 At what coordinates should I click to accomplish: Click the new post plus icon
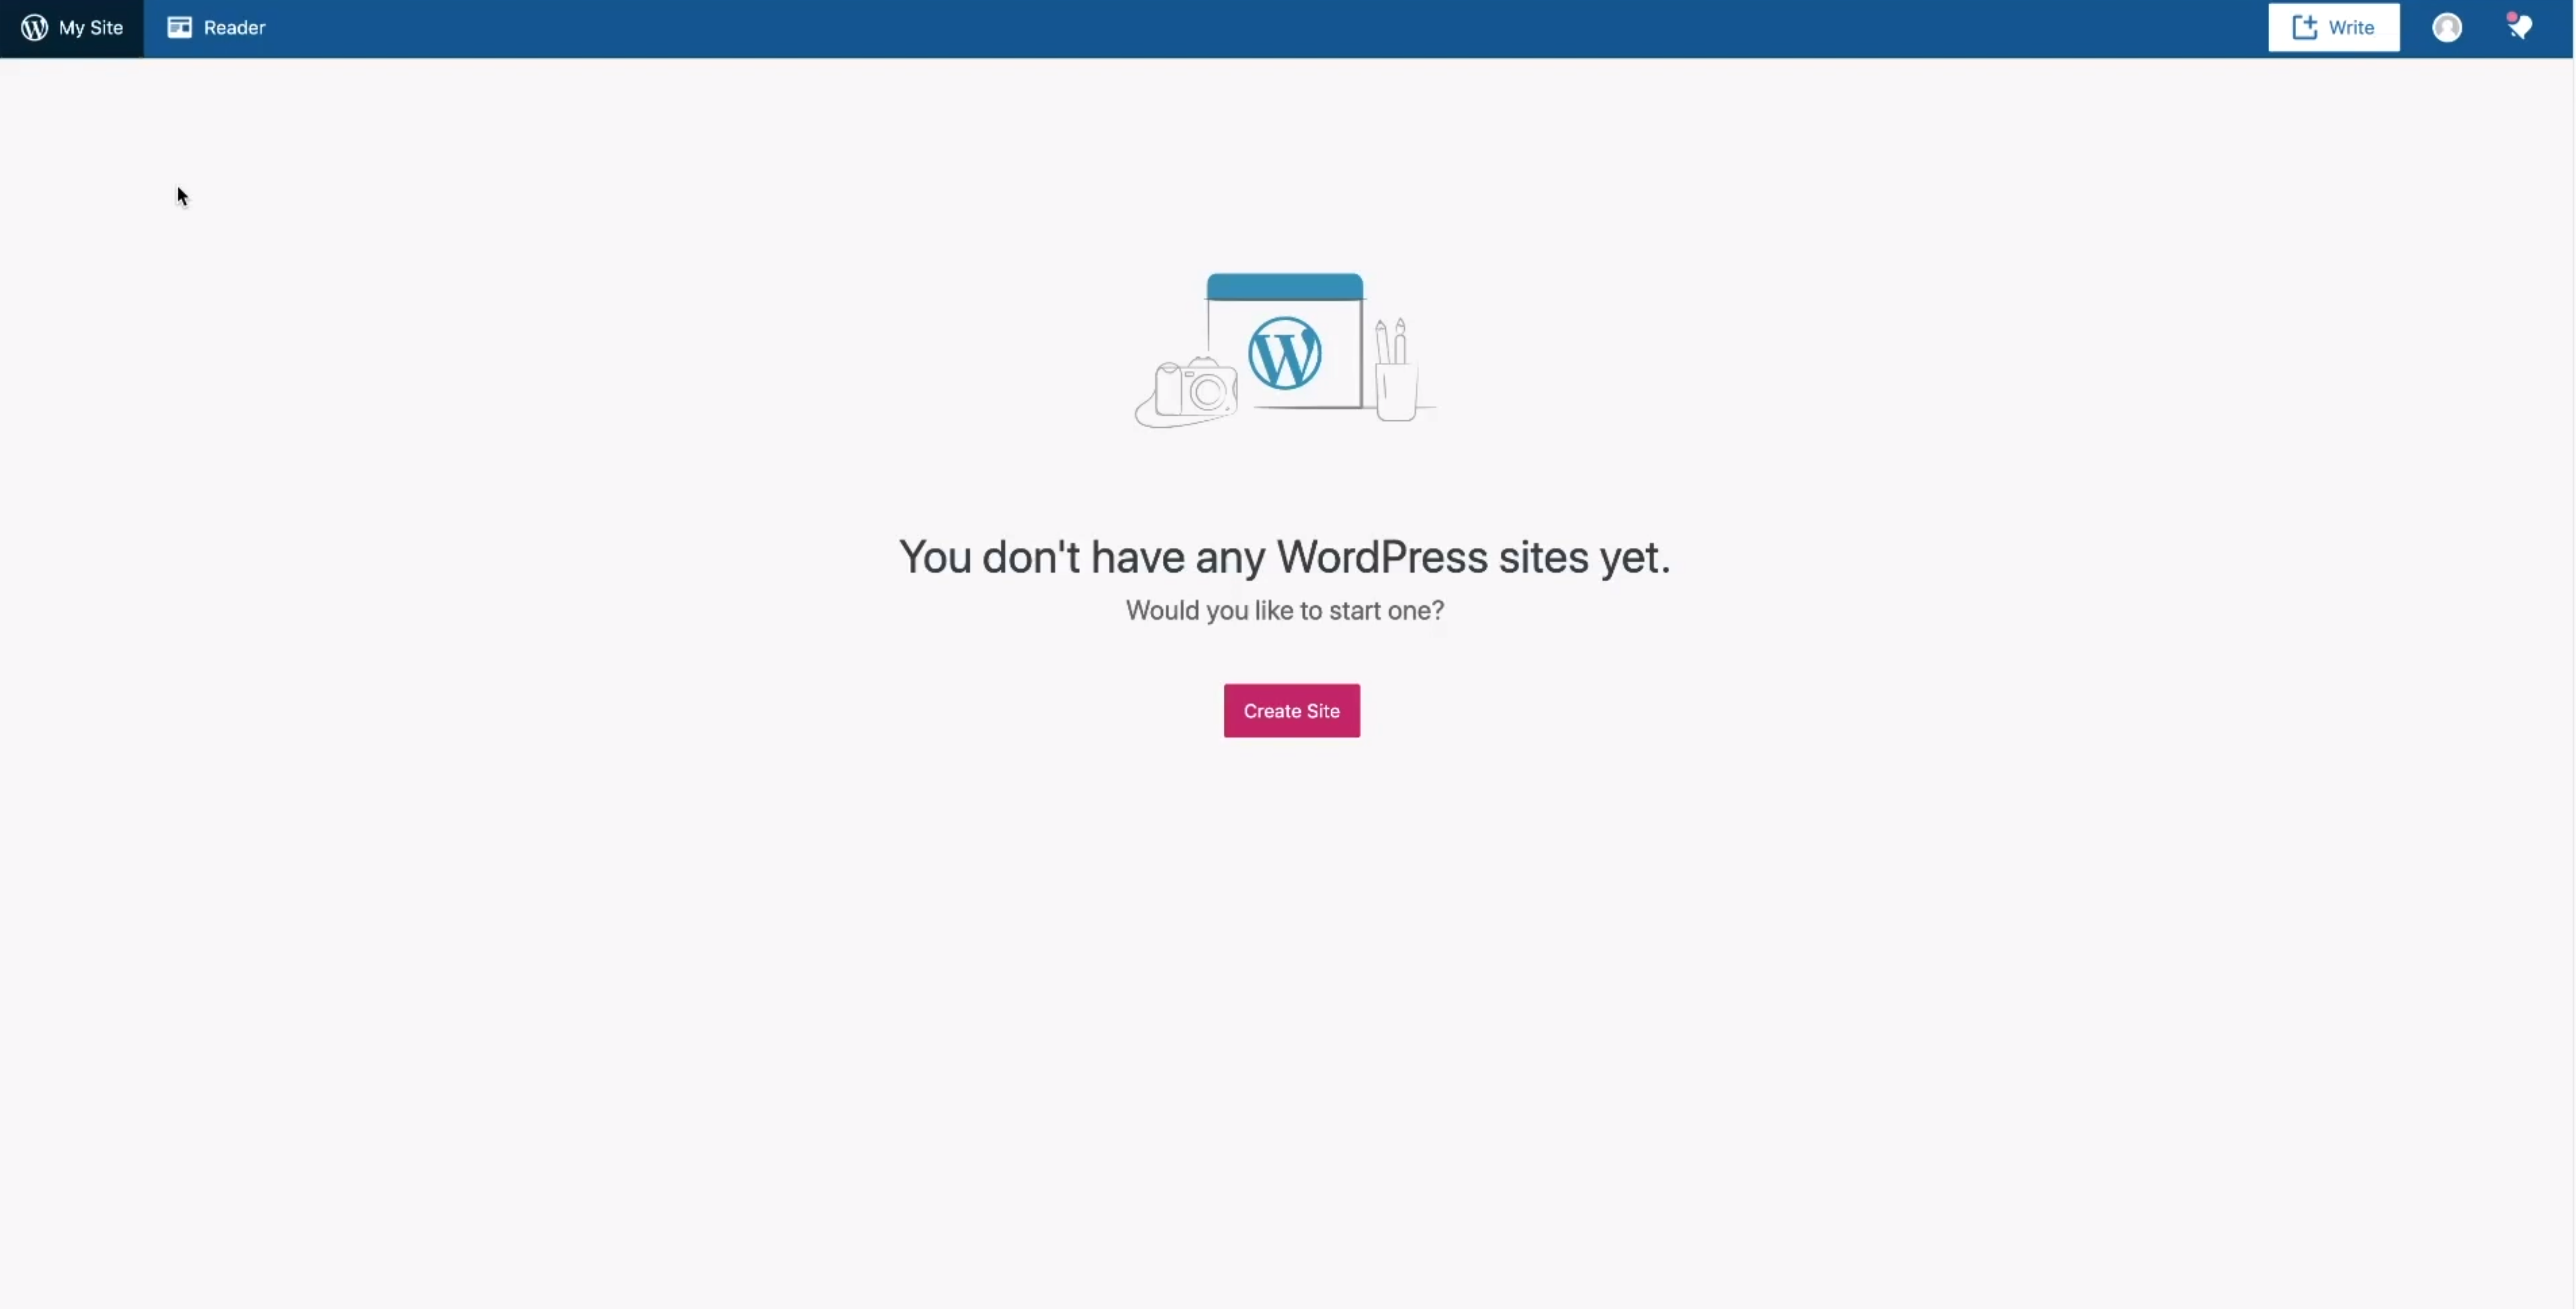coord(2305,27)
